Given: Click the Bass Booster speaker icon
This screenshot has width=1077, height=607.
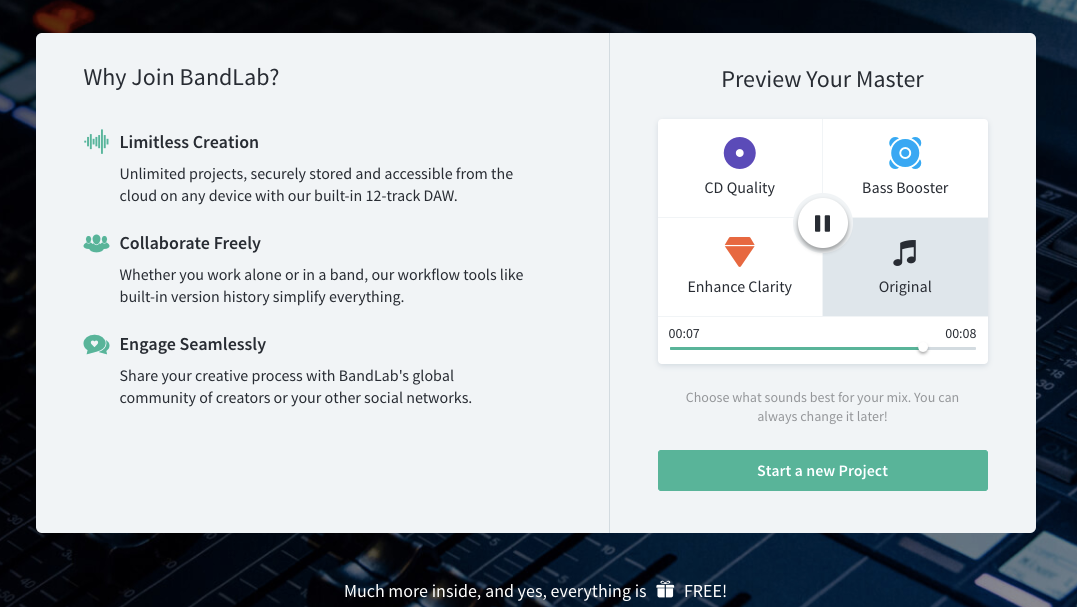Looking at the screenshot, I should tap(905, 153).
